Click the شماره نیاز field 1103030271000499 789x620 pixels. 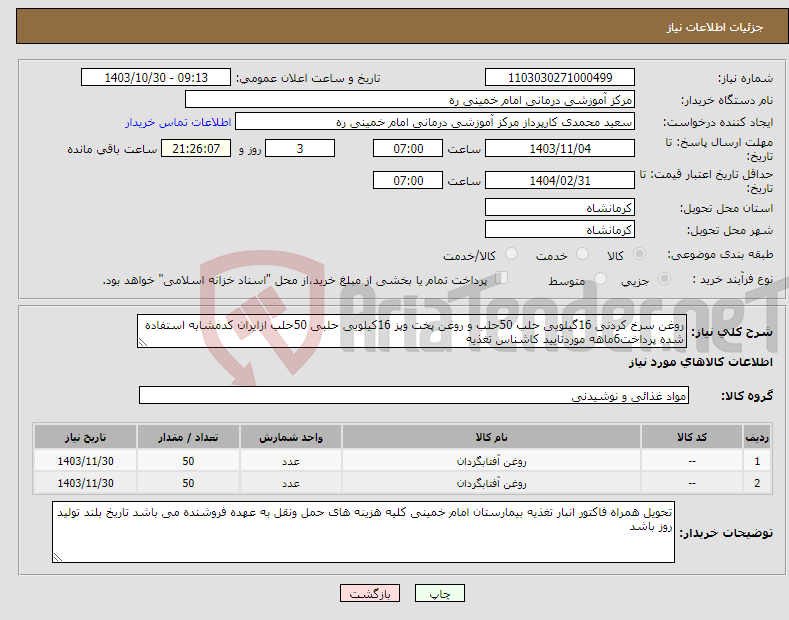point(560,78)
